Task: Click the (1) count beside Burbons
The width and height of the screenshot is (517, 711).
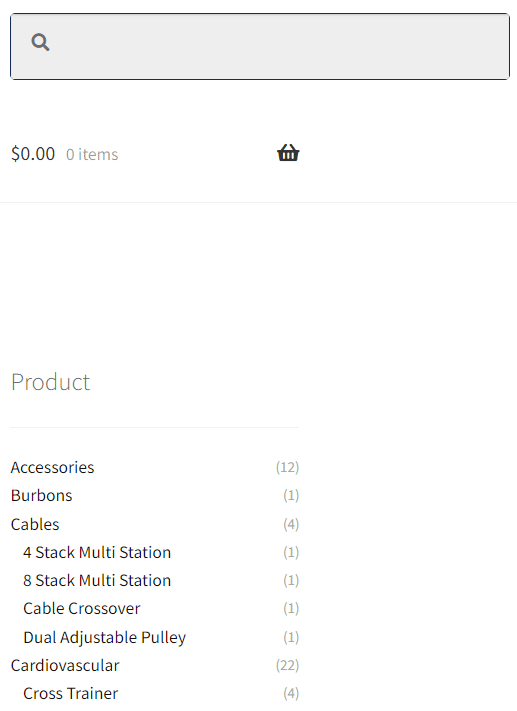Action: tap(291, 496)
